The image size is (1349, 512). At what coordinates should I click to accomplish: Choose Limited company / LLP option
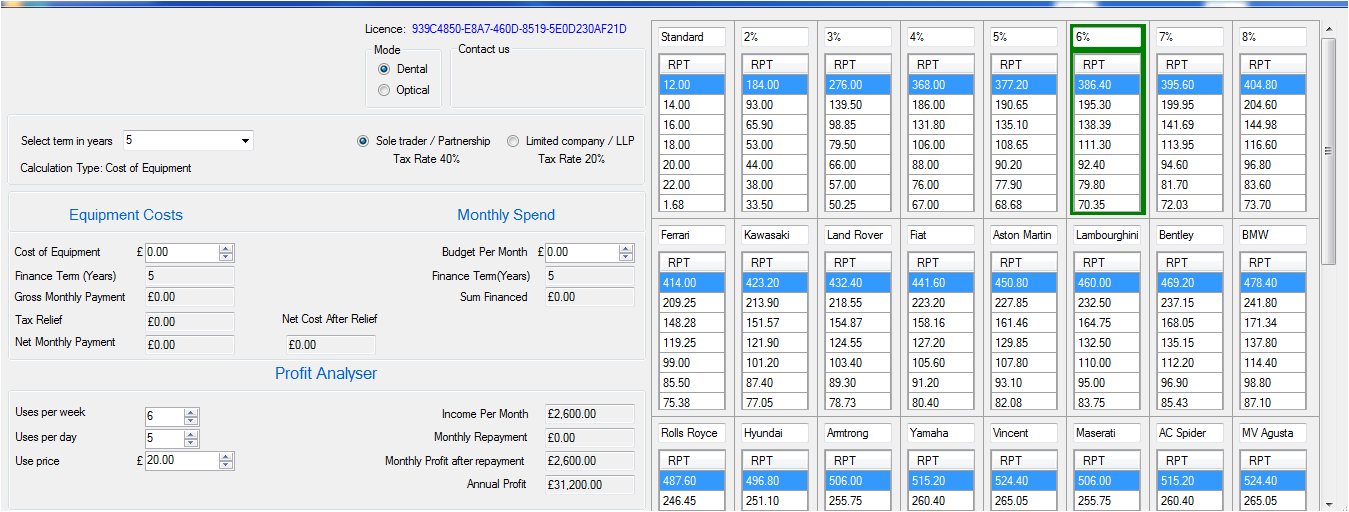tap(513, 141)
